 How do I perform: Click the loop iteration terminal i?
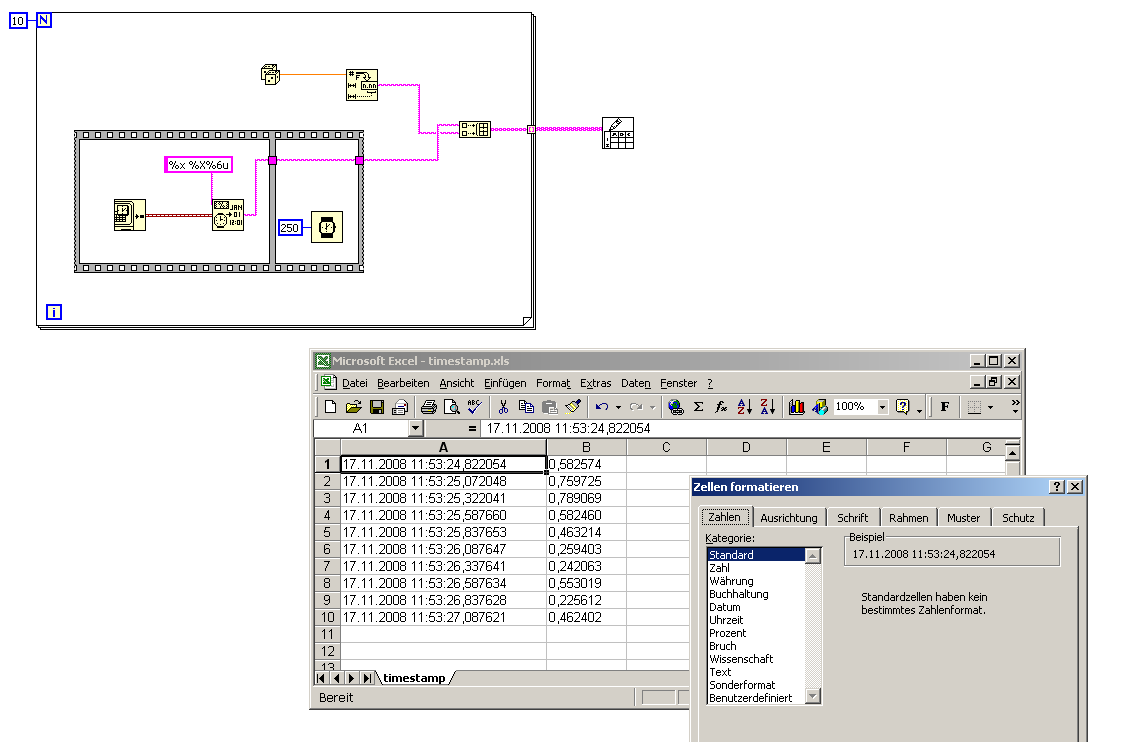click(54, 312)
